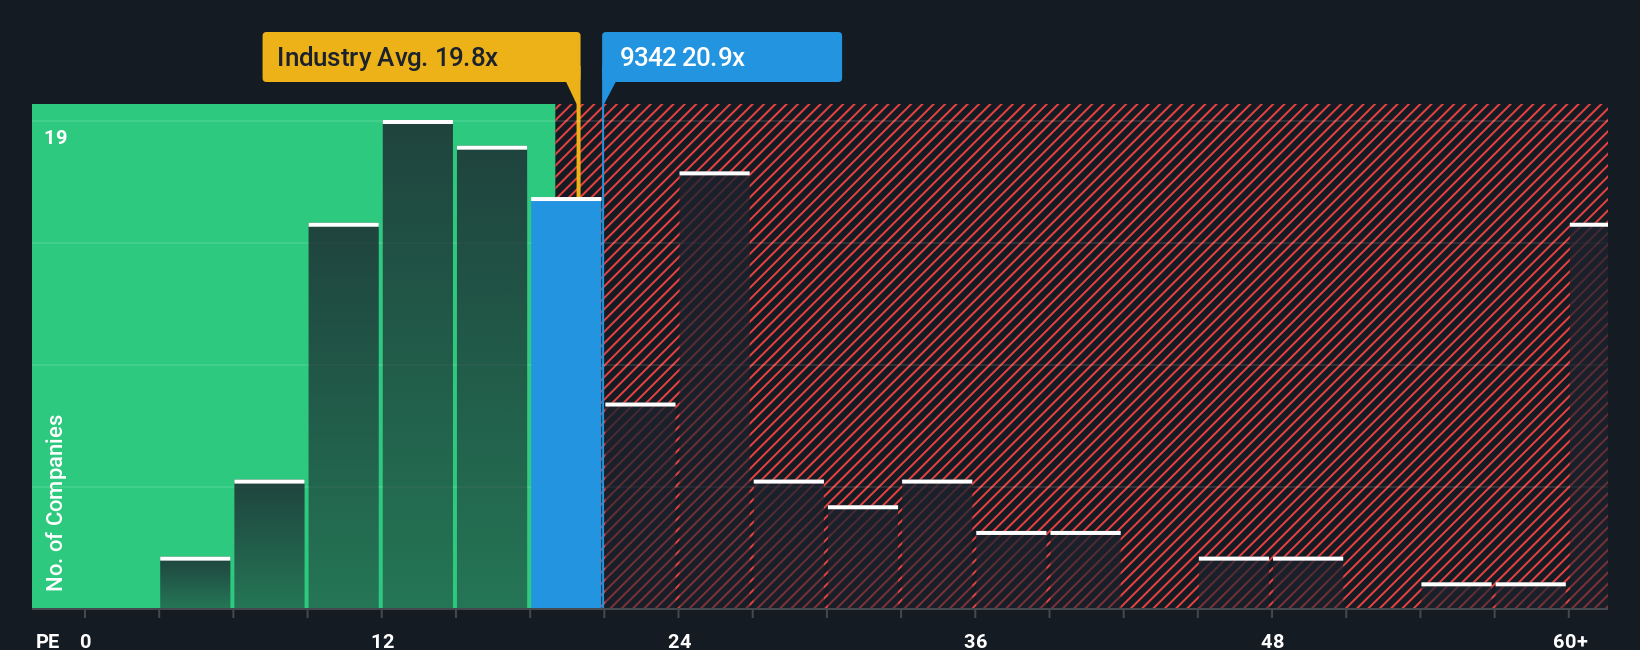
Task: Click the No. of Companies axis label
Action: tap(54, 503)
